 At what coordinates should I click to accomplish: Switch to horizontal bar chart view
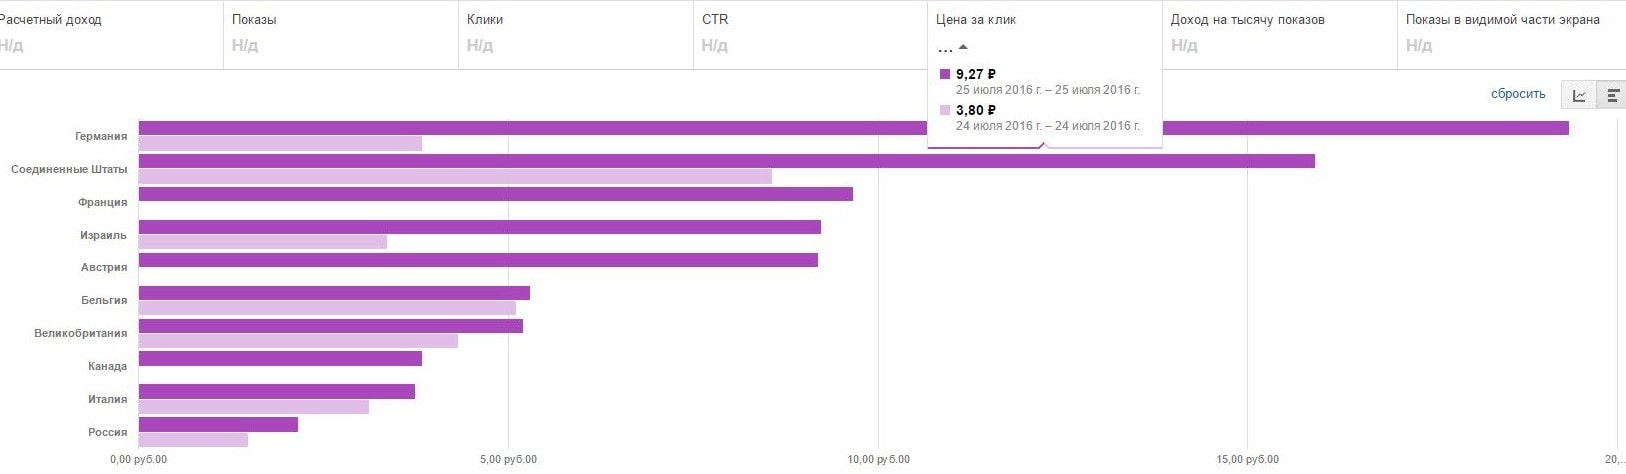coord(1612,96)
